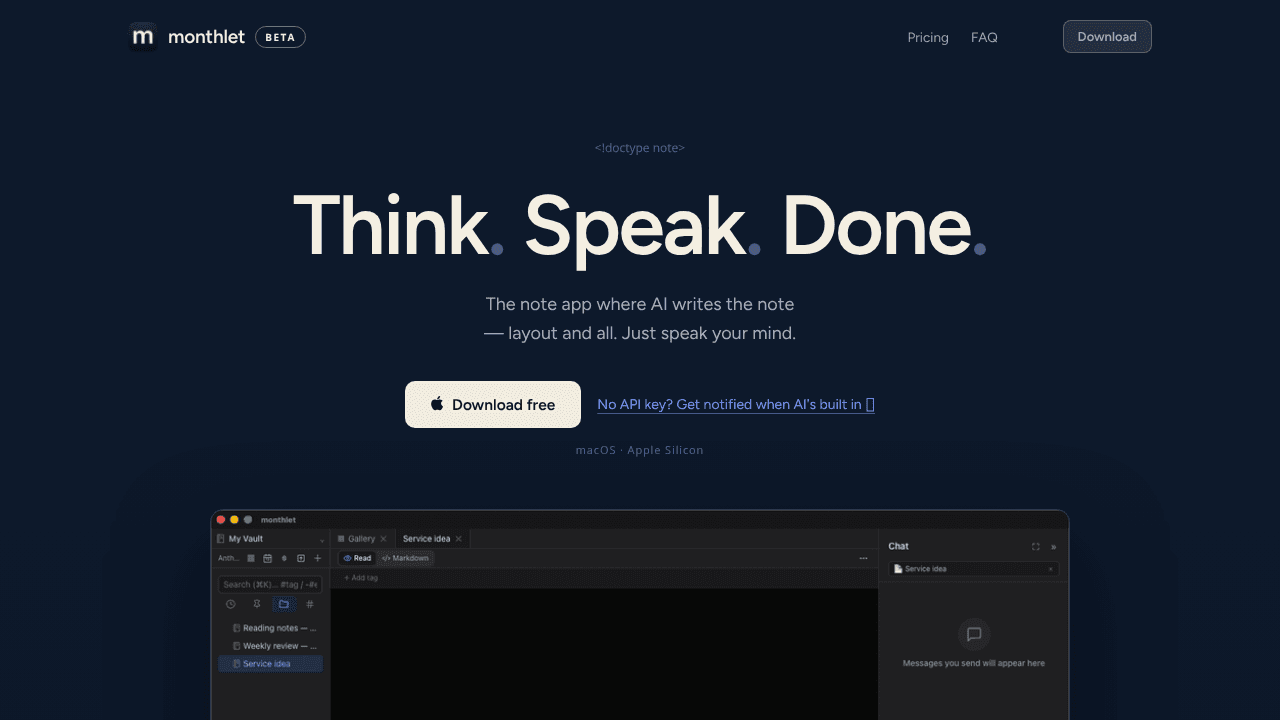Open the grid gallery view icon in sidebar toolbar

(x=251, y=558)
